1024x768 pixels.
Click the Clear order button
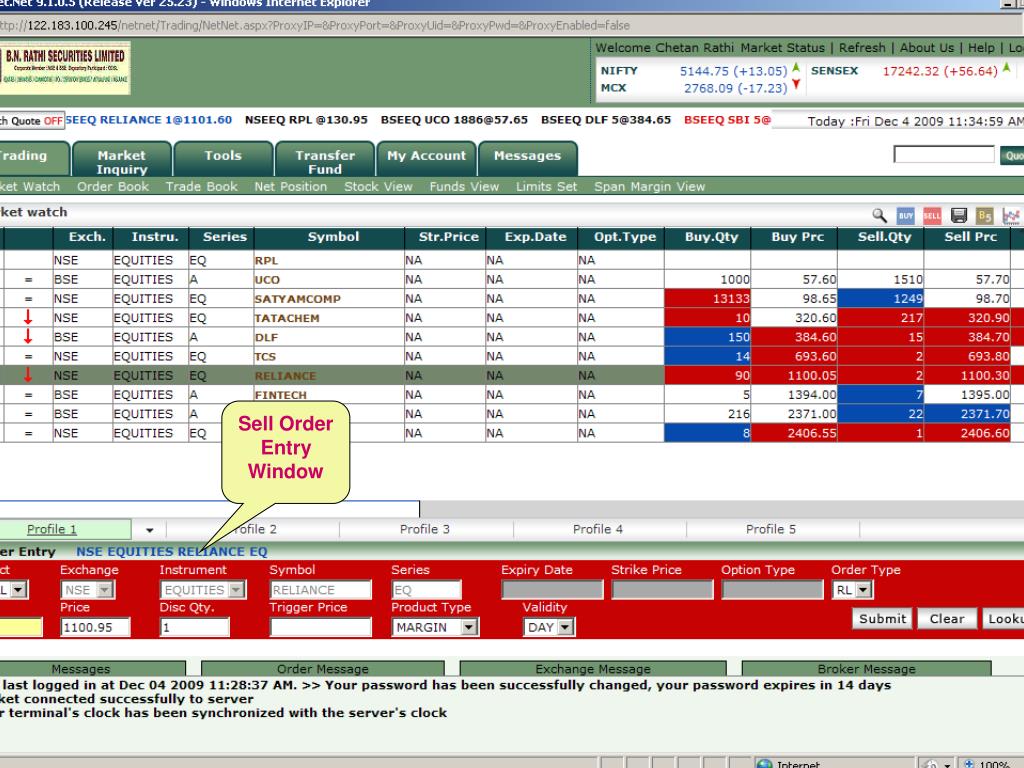click(947, 618)
